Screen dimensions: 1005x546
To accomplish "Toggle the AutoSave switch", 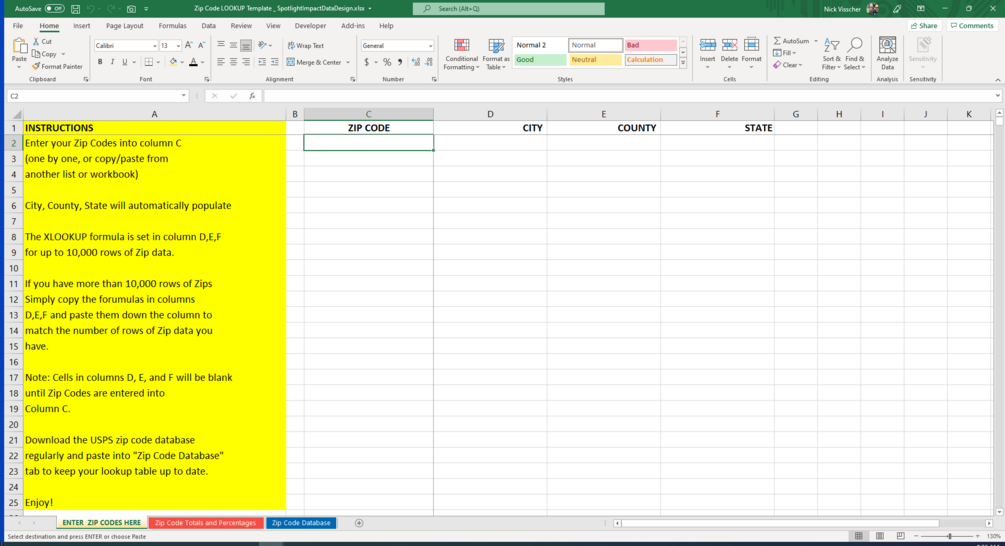I will pos(54,9).
